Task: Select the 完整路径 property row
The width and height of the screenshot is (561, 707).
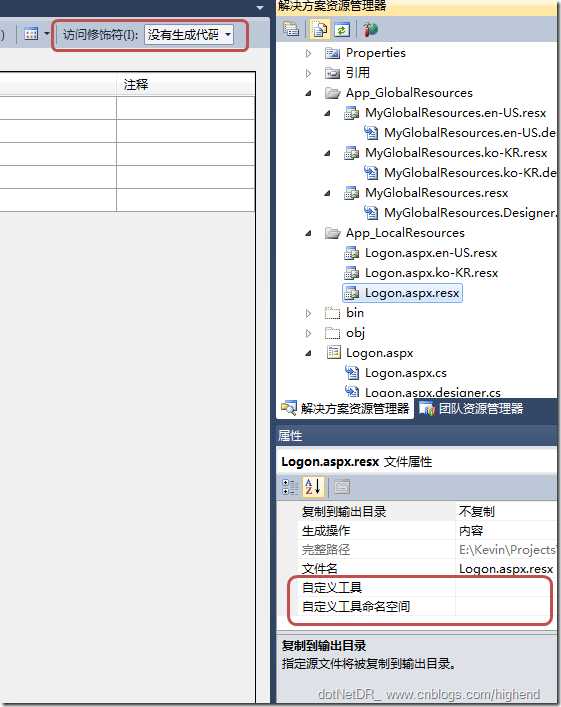Action: (326, 550)
